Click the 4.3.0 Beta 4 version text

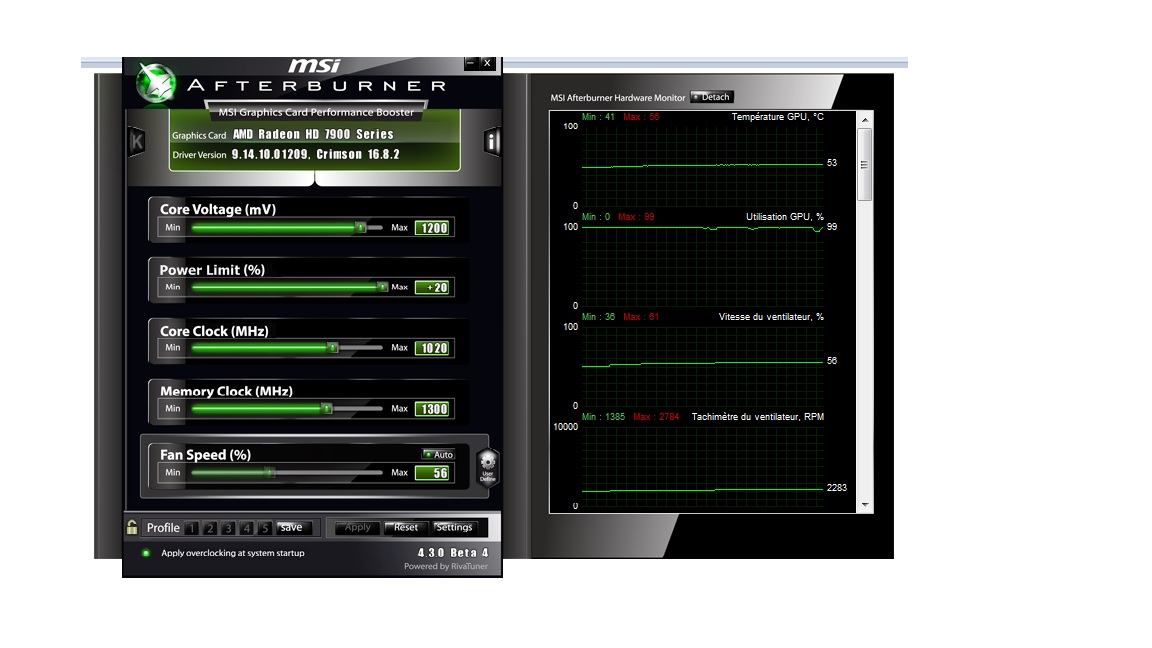[453, 552]
